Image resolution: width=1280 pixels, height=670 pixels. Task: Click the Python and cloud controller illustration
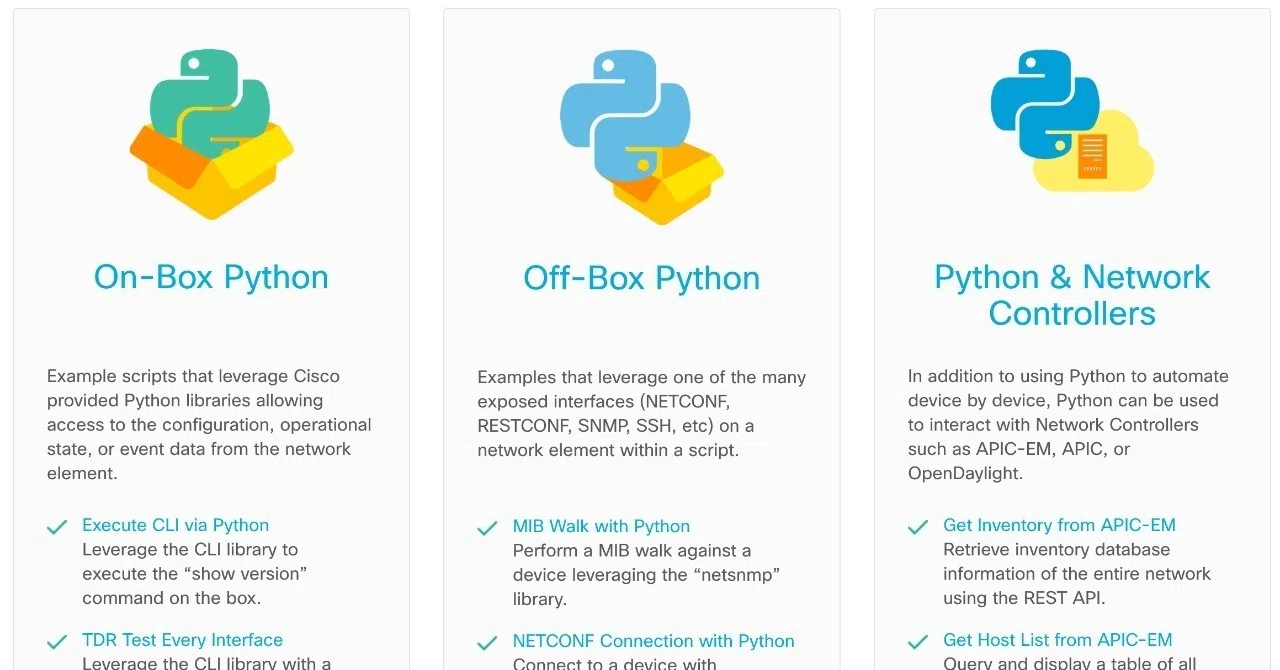(x=1071, y=120)
